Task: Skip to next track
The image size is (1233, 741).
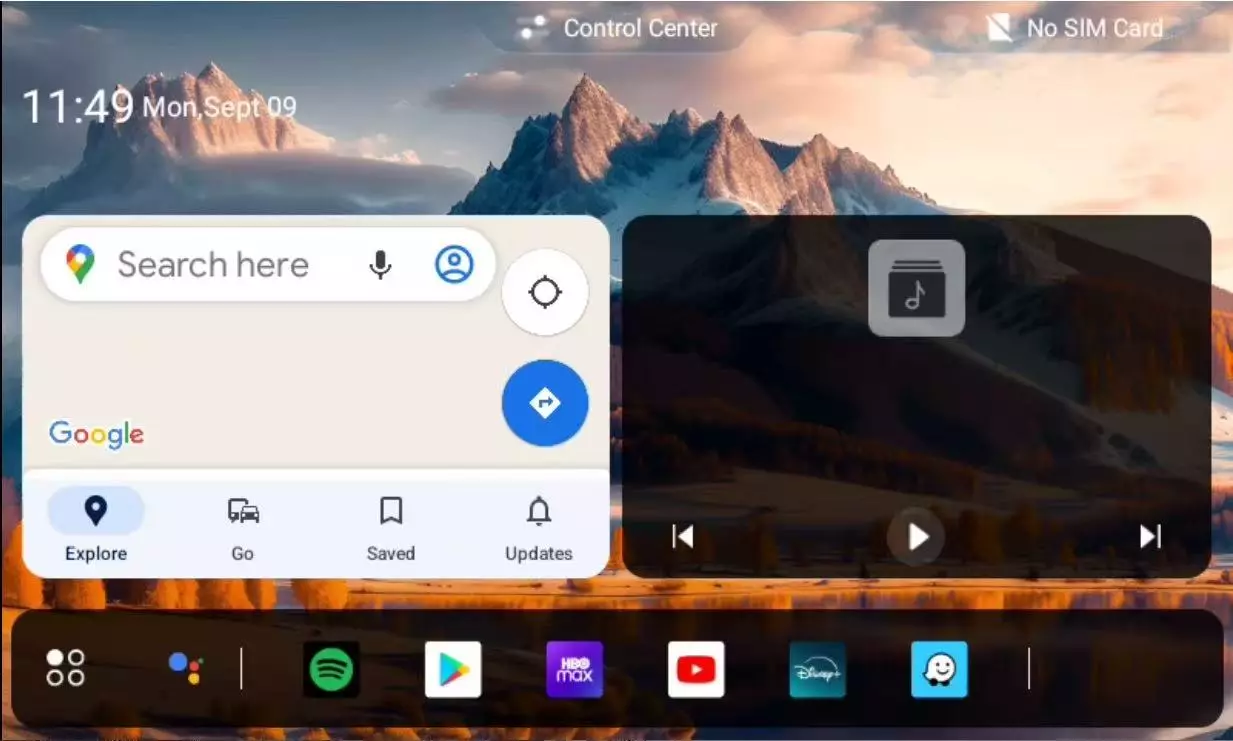Action: point(1150,537)
